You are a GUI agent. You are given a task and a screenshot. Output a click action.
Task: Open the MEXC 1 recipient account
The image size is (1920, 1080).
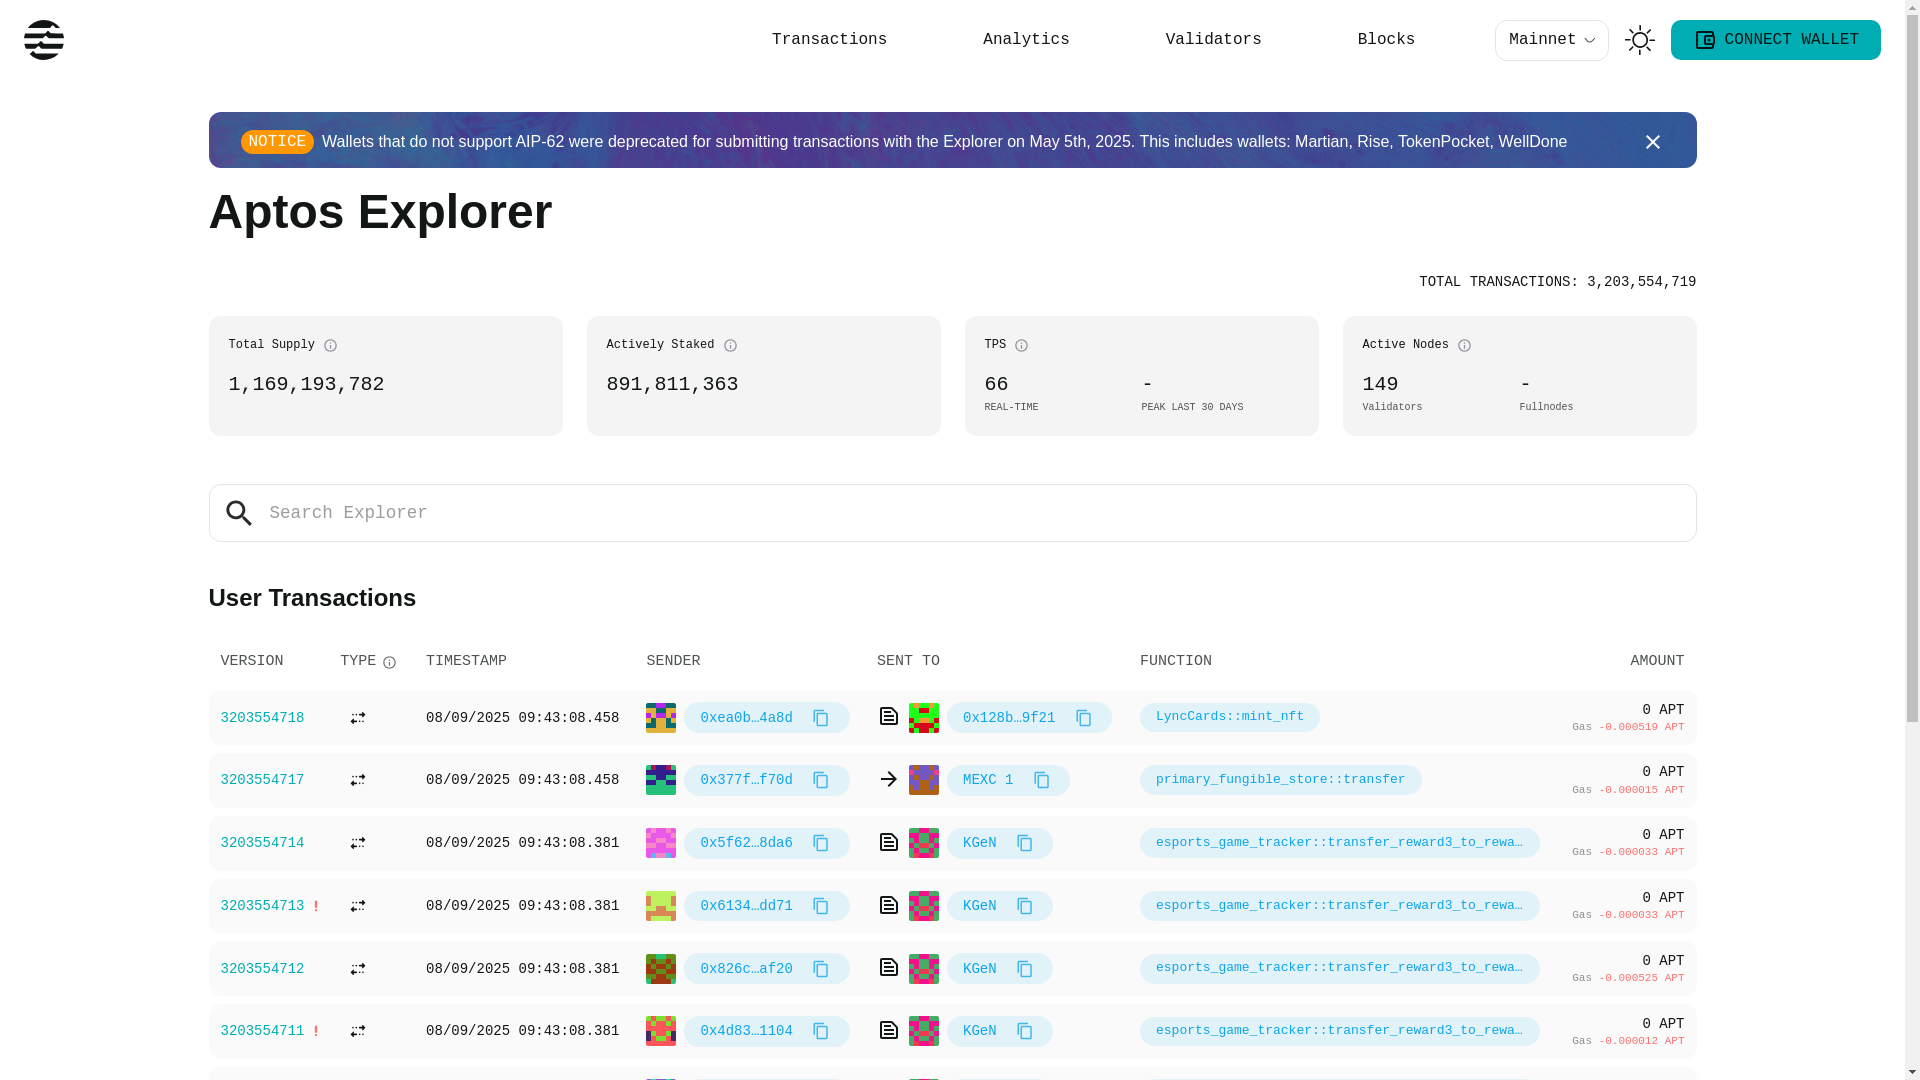988,780
